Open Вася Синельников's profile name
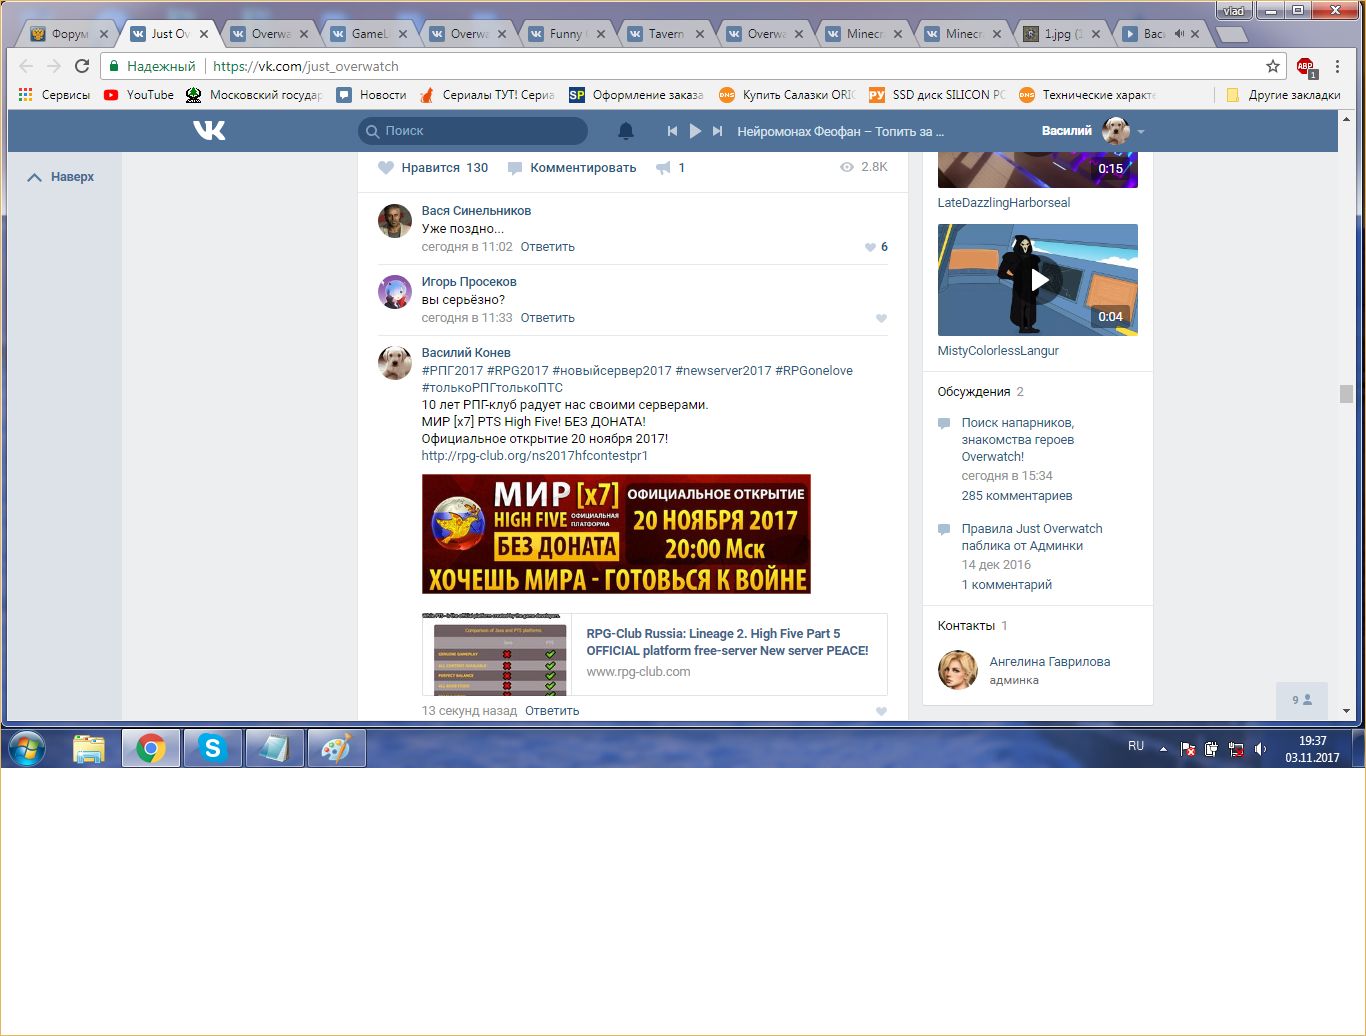Image resolution: width=1366 pixels, height=1036 pixels. (x=476, y=211)
